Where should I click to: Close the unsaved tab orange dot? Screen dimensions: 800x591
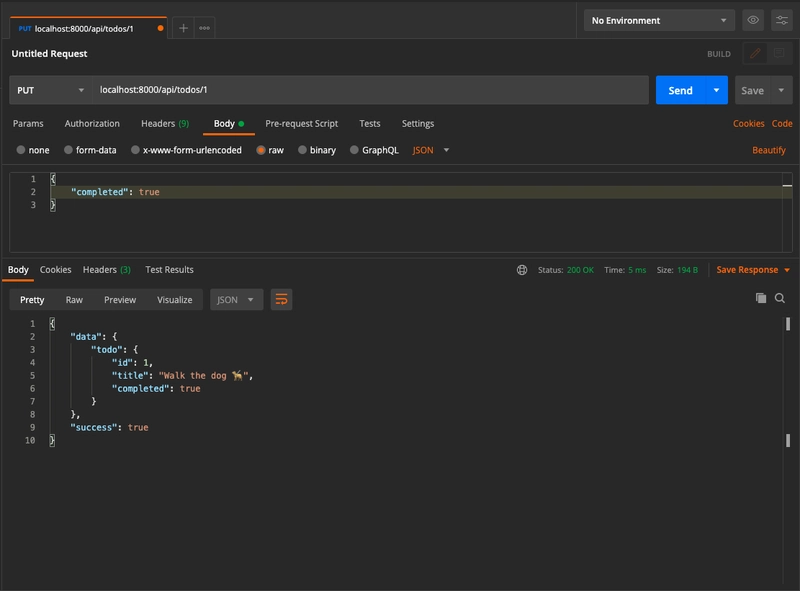(x=161, y=29)
